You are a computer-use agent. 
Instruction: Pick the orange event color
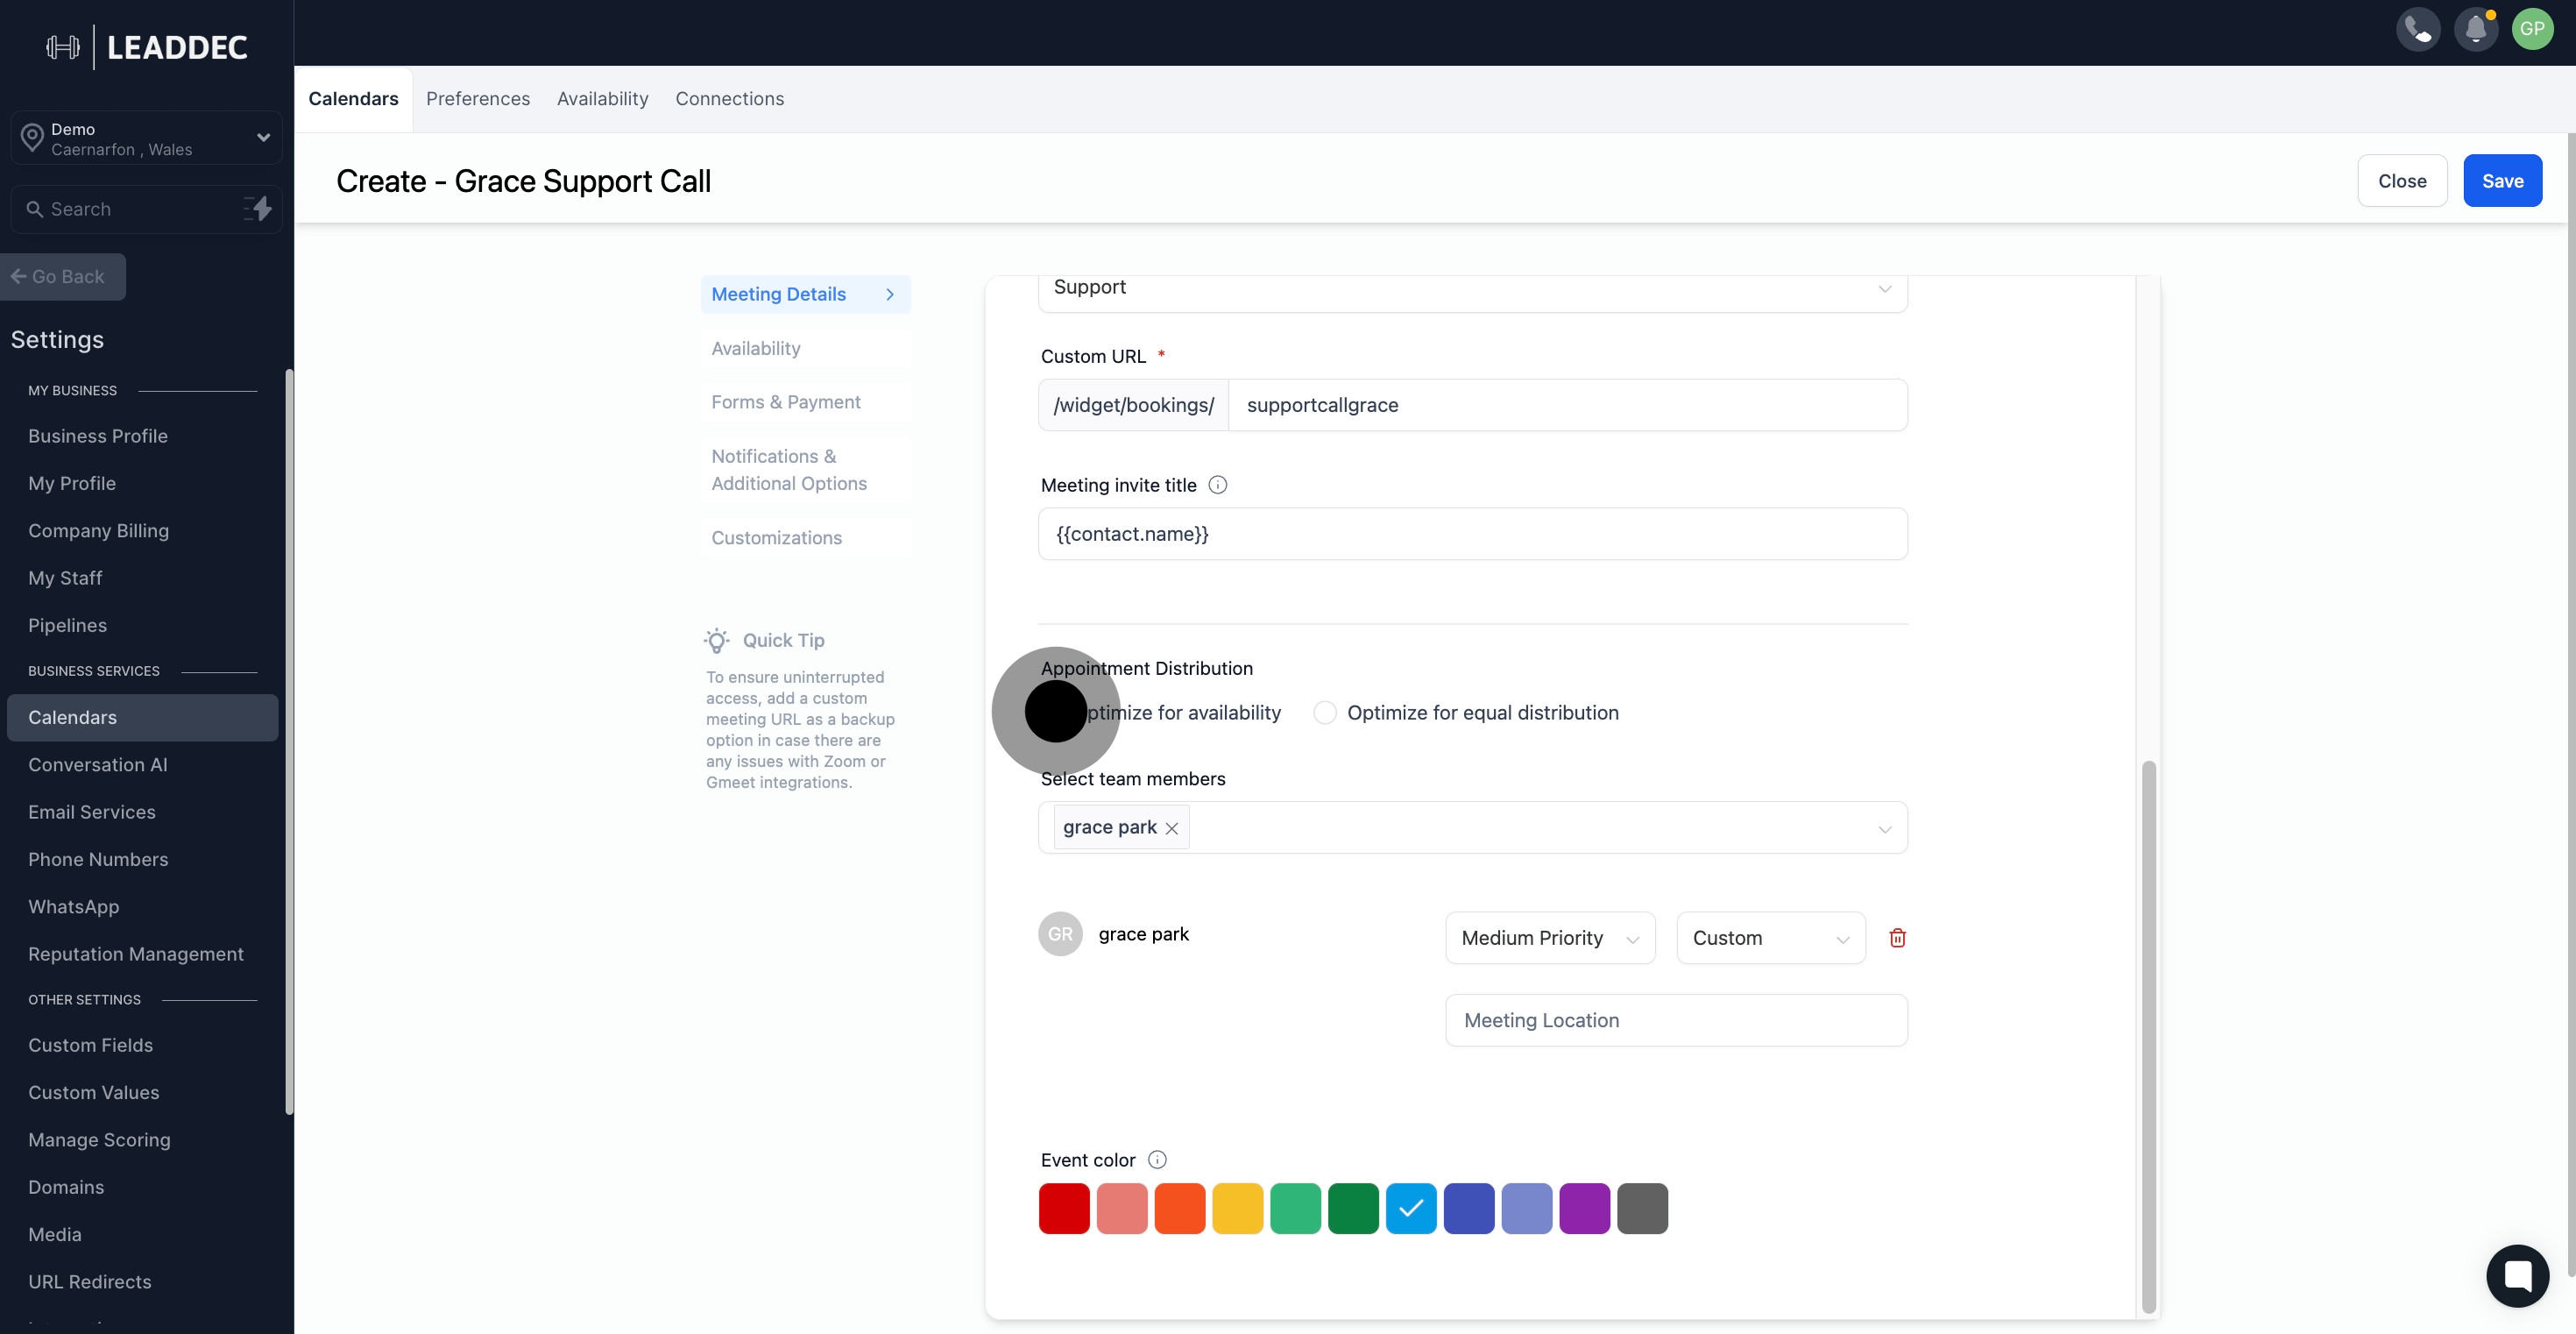1180,1209
